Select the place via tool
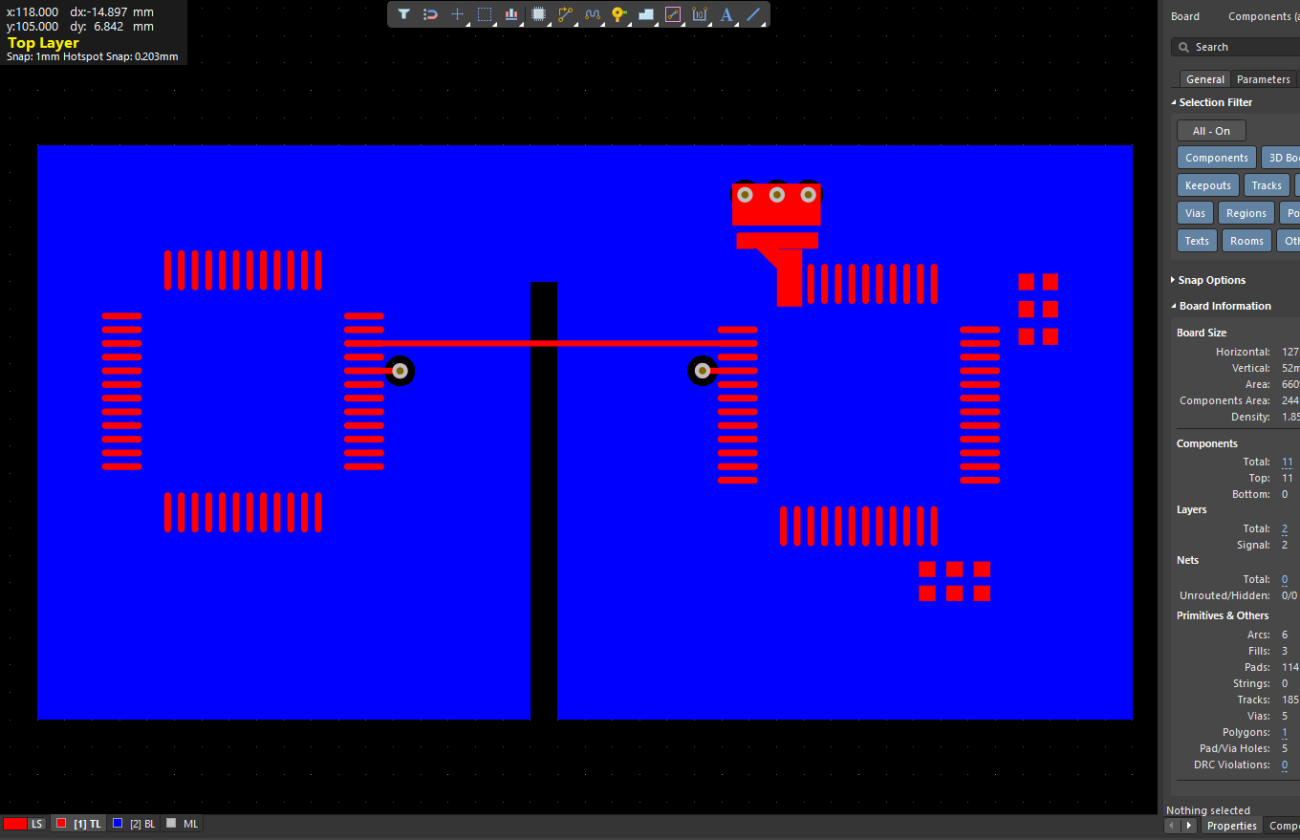This screenshot has height=840, width=1300. [618, 14]
